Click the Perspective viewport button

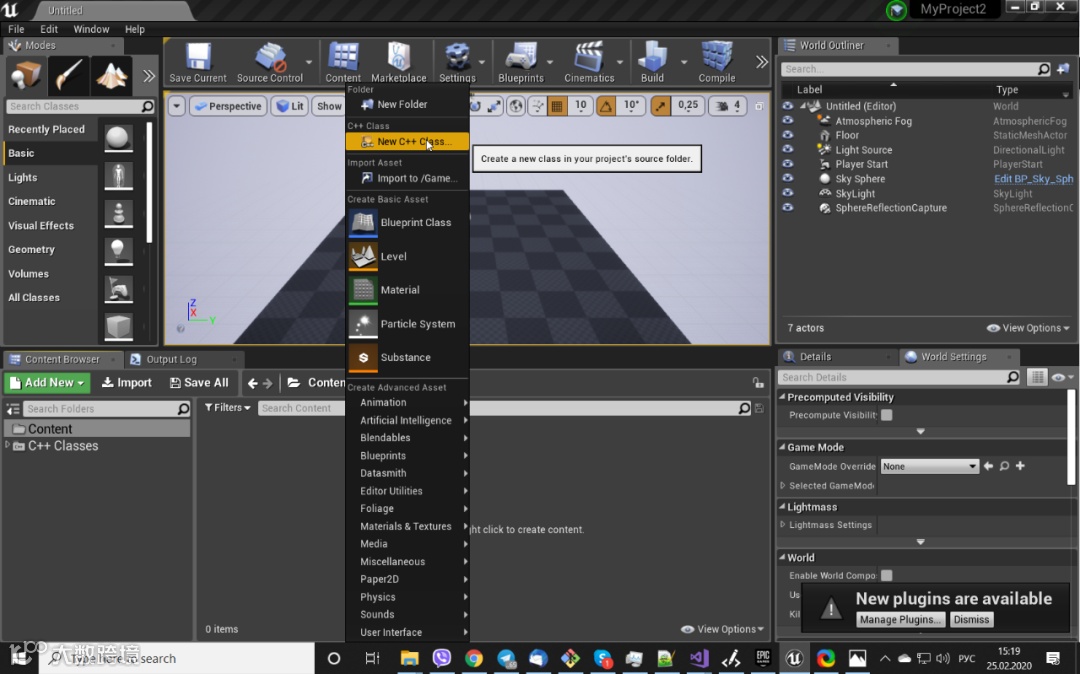pyautogui.click(x=228, y=106)
